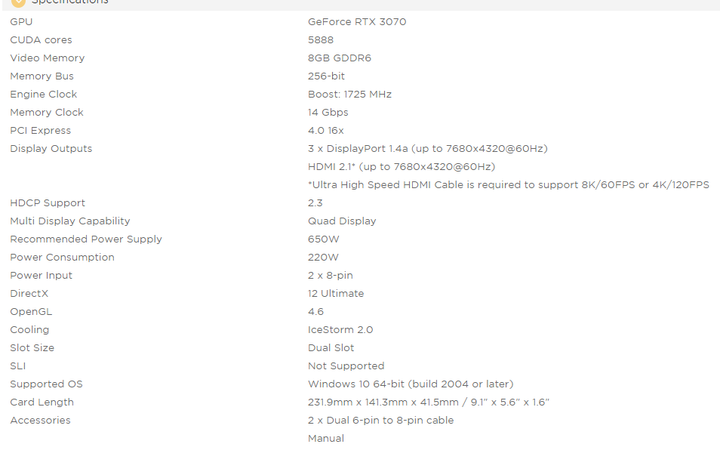Click the Power Consumption 220W value
Viewport: 720px width, 451px height.
(323, 257)
